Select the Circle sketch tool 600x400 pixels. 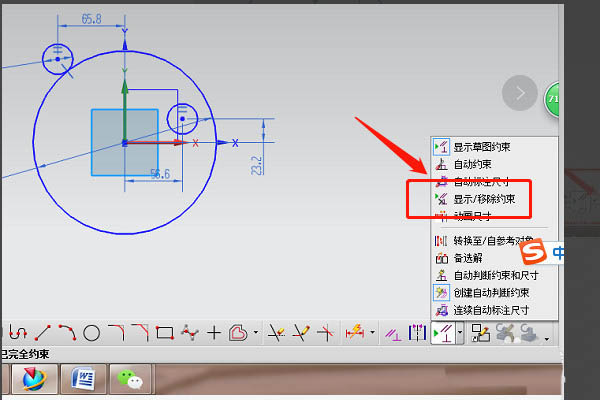tap(91, 332)
